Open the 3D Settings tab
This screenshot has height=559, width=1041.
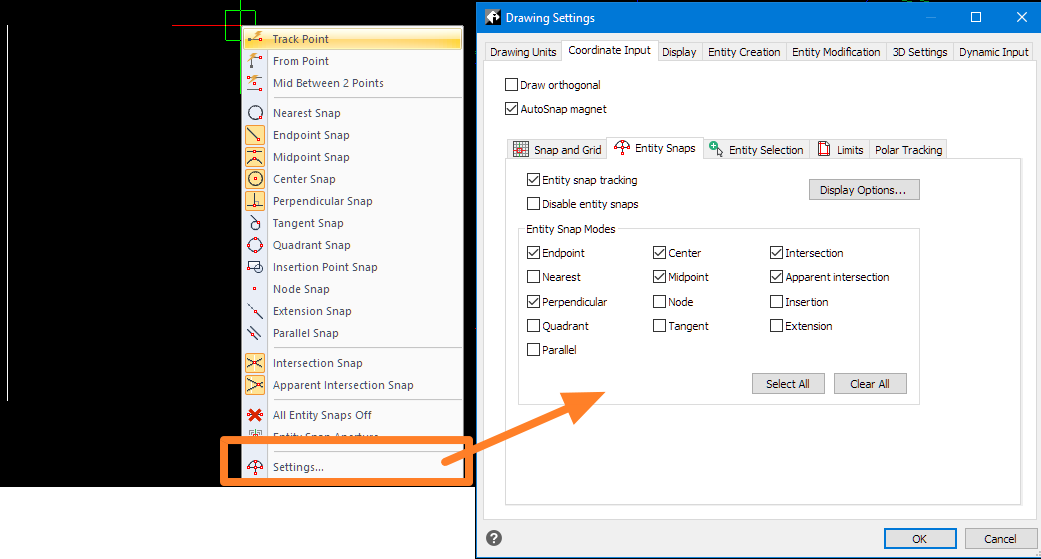click(920, 52)
